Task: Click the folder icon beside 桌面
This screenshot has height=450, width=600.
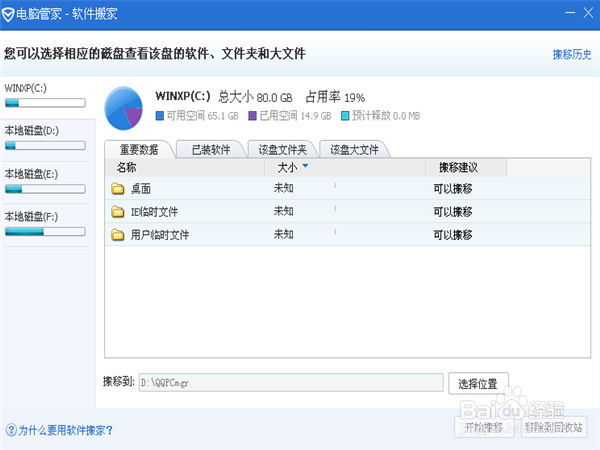Action: pos(118,188)
